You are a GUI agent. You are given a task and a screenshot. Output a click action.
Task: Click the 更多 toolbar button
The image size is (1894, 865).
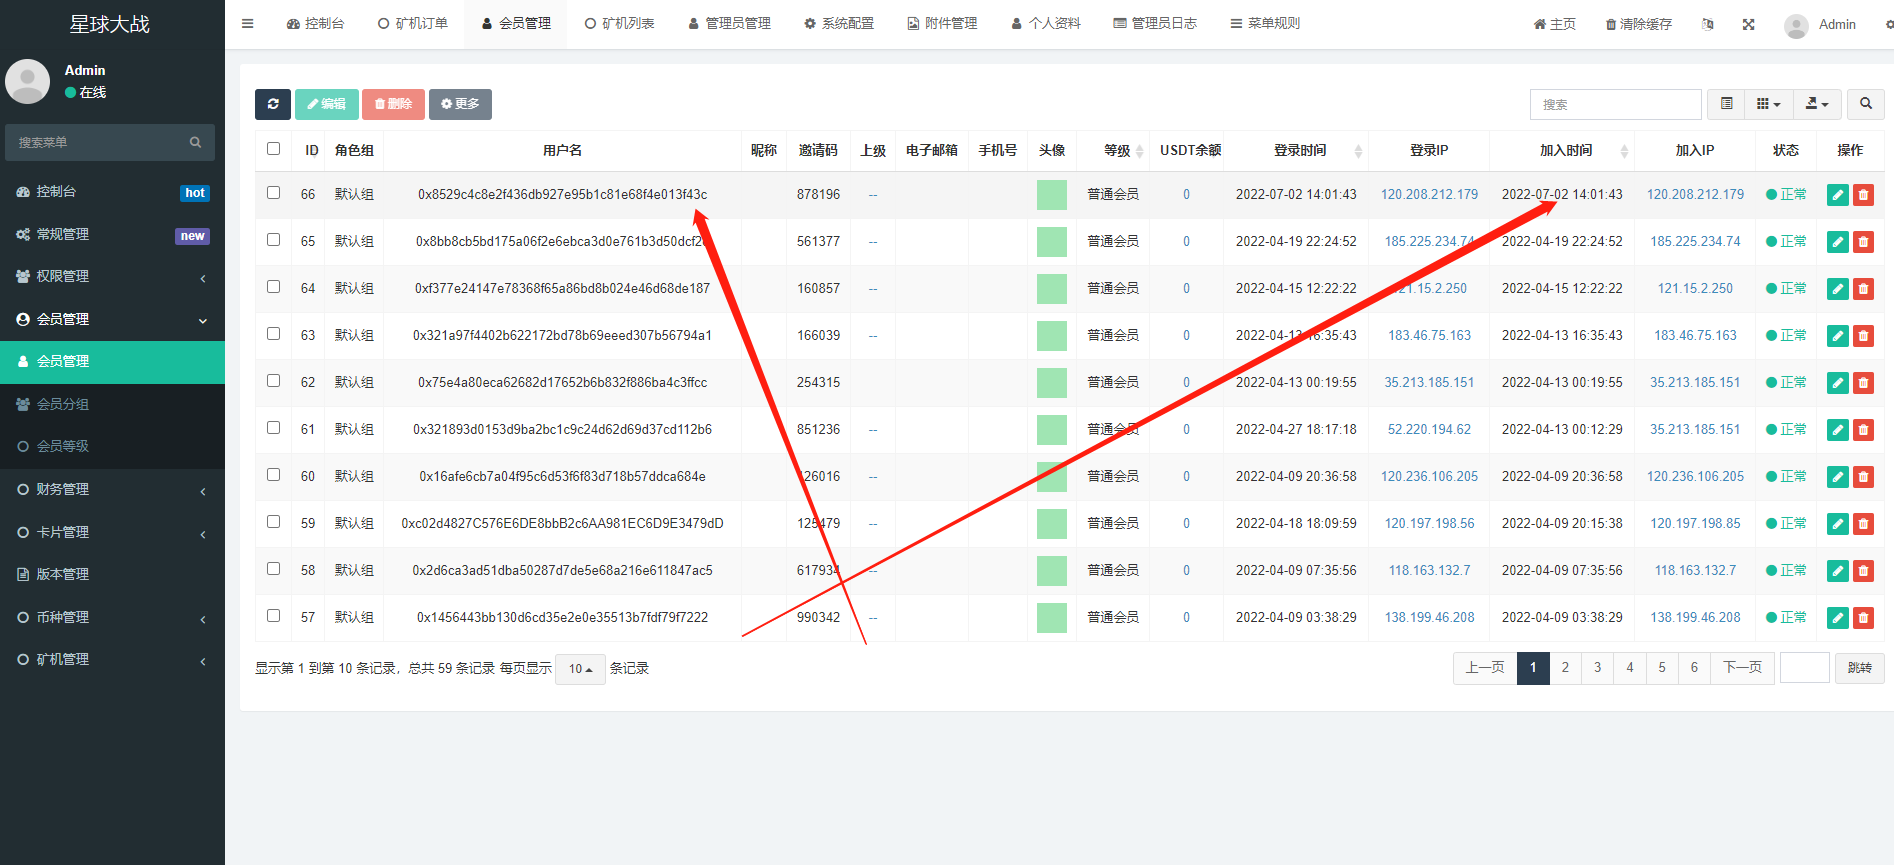pos(460,104)
